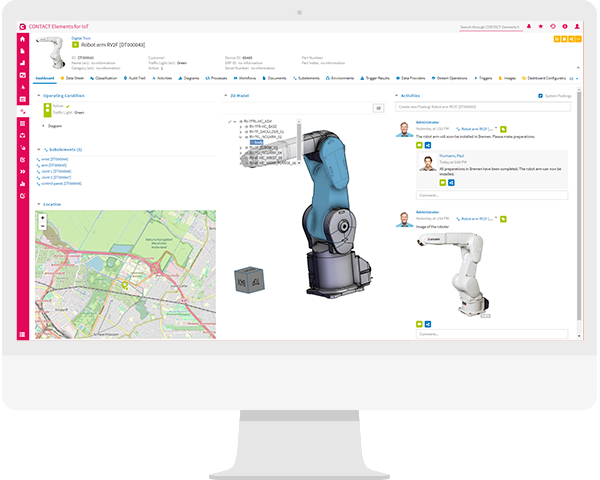Open the Digital Twin breadcrumb link
Viewport: 600px width, 480px height.
tap(81, 38)
